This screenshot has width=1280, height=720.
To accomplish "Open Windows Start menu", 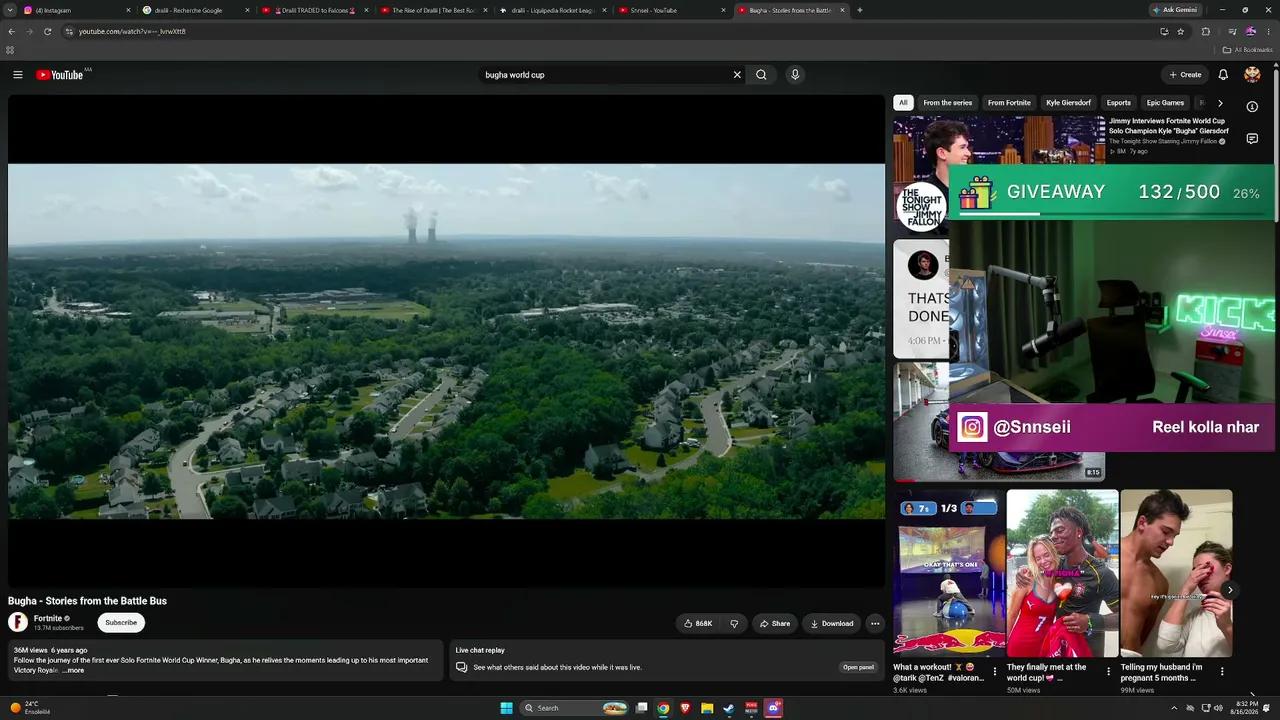I will [x=506, y=708].
